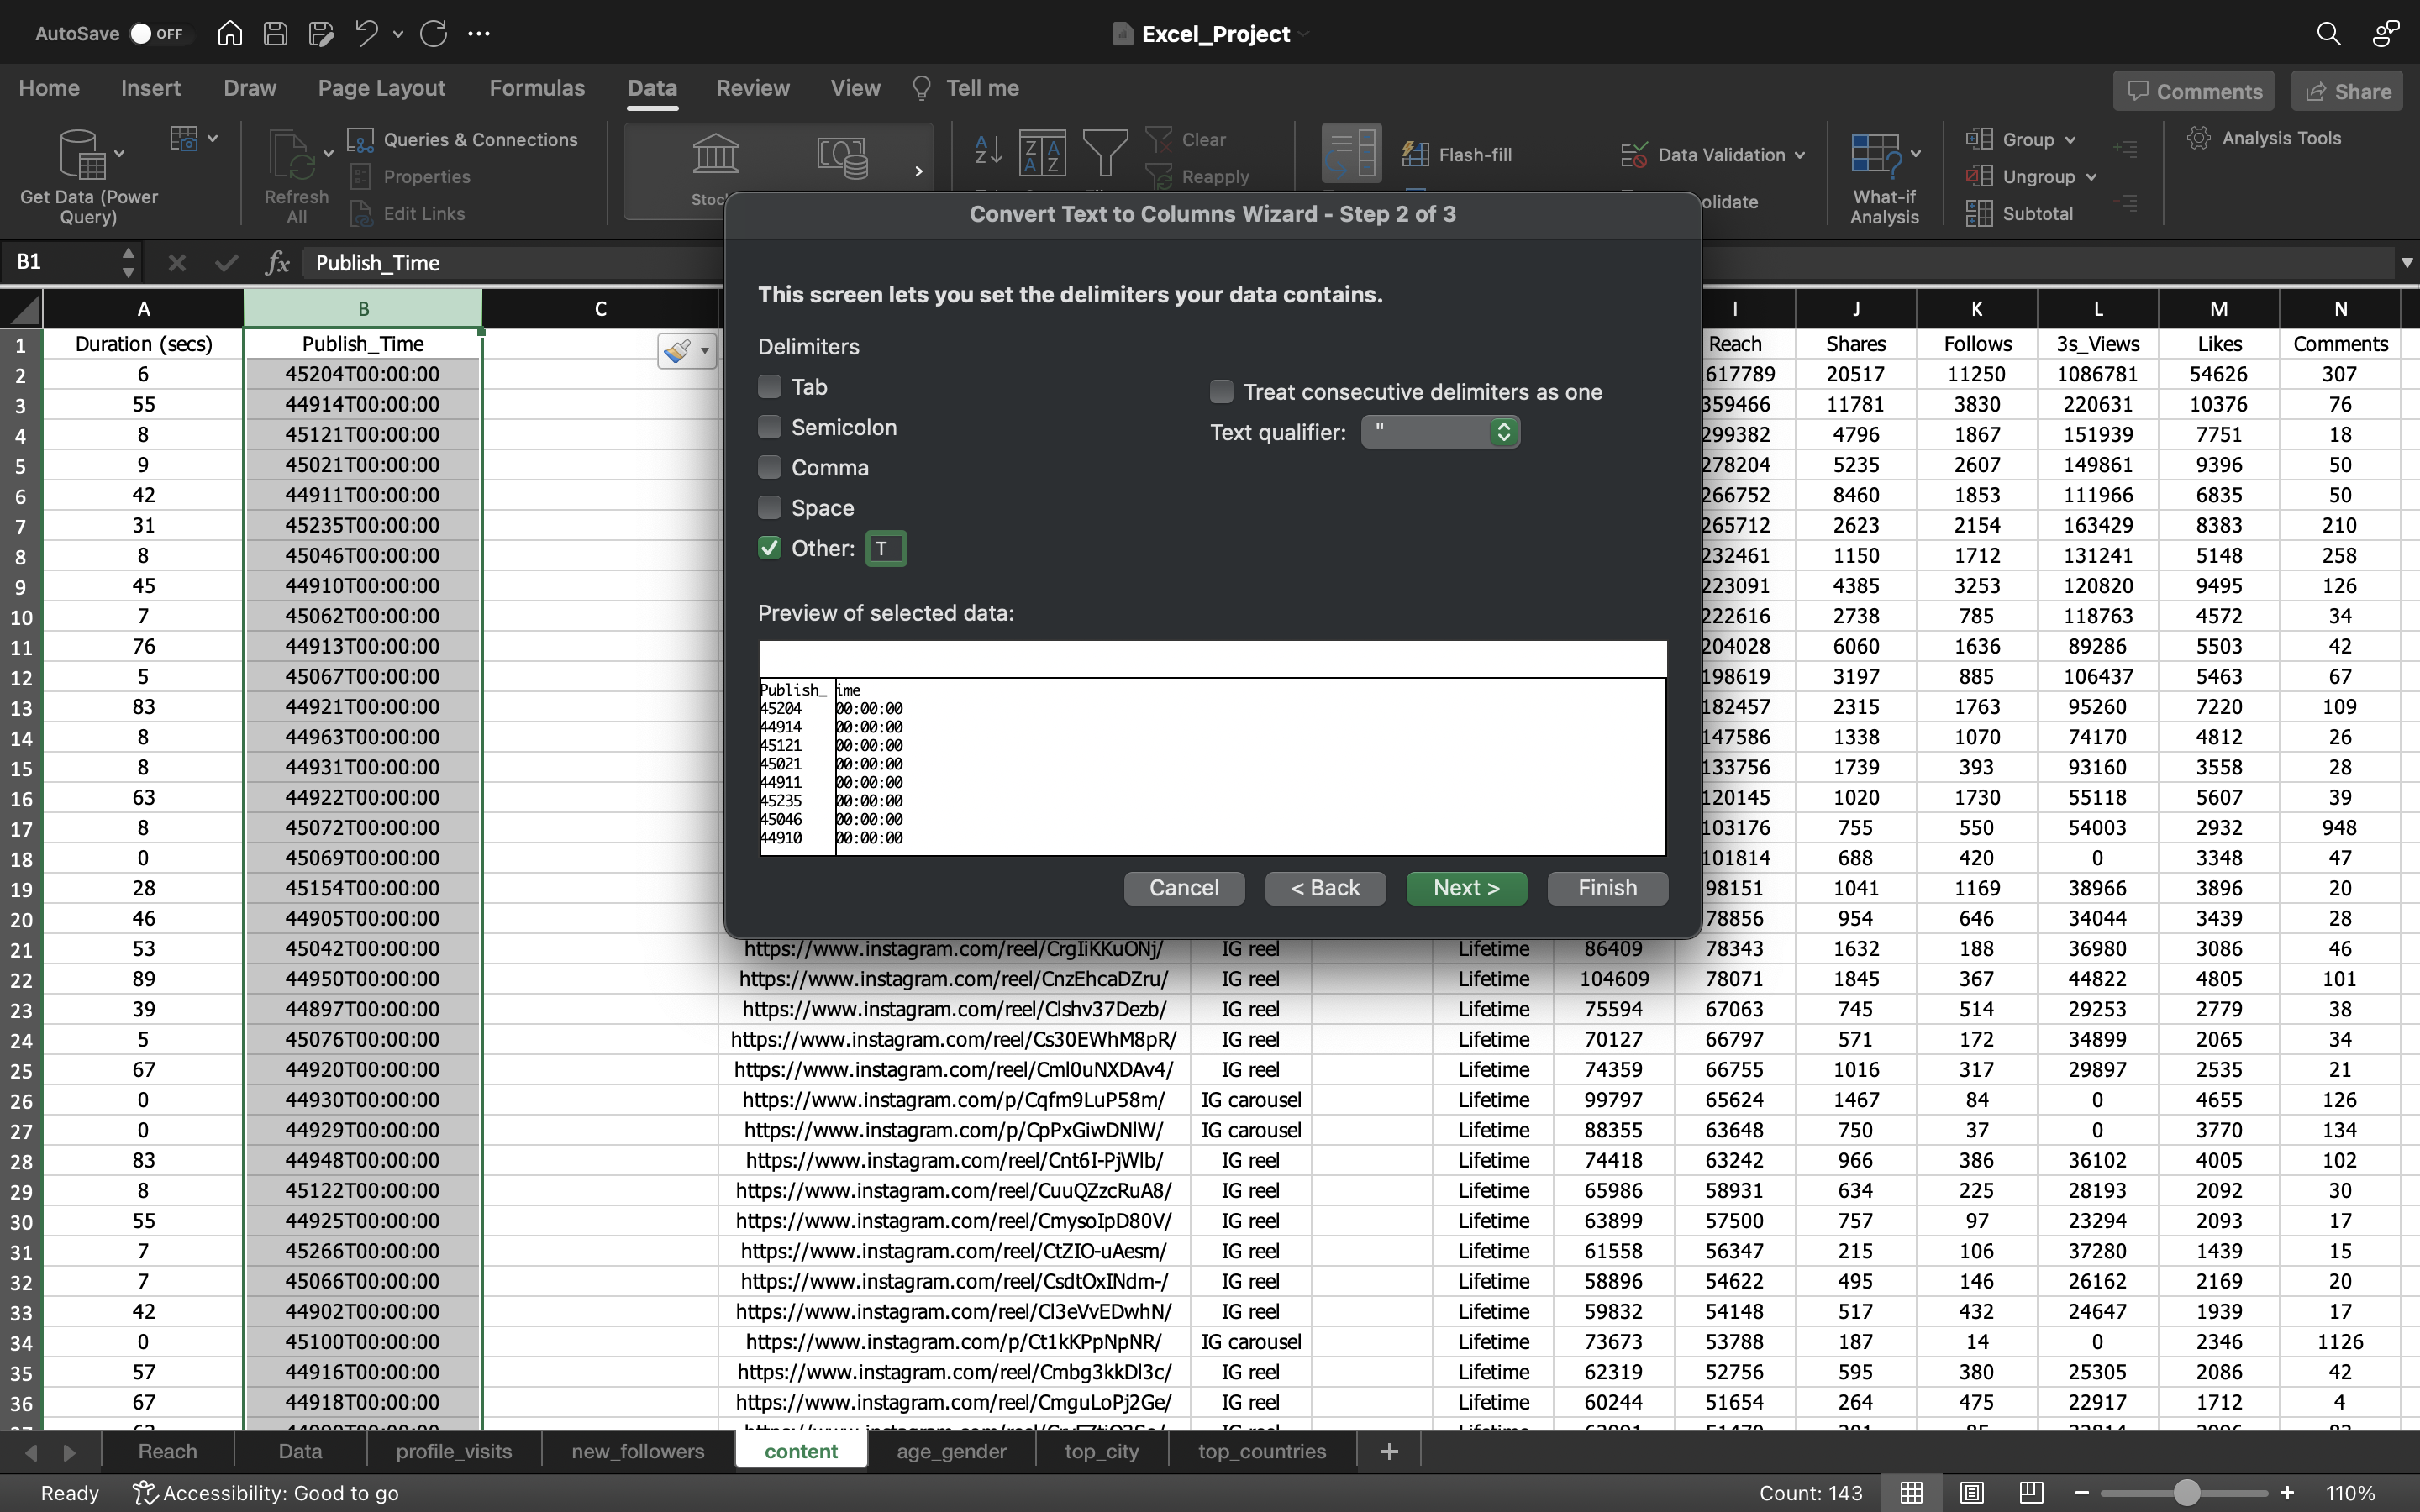Screen dimensions: 2420x1512
Task: Switch to the age_gender sheet tab
Action: (x=951, y=1449)
